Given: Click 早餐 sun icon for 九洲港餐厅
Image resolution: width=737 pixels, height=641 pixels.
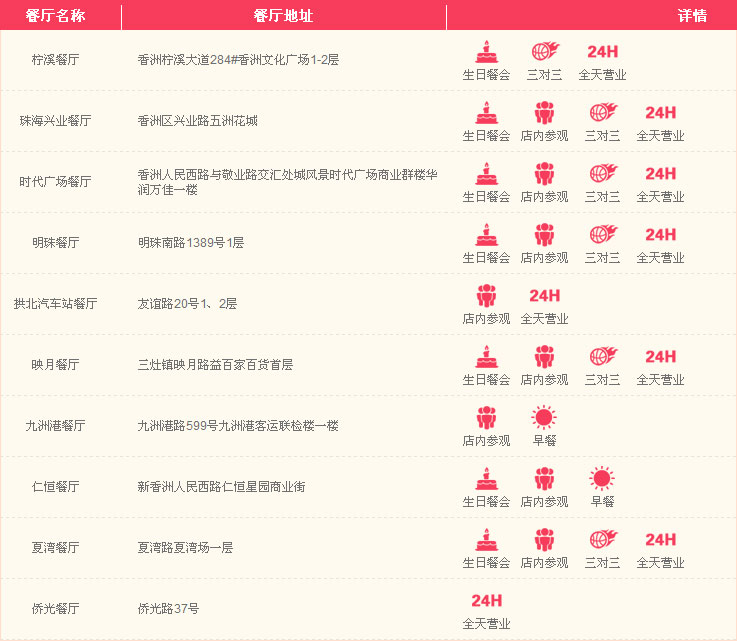Looking at the screenshot, I should (544, 418).
